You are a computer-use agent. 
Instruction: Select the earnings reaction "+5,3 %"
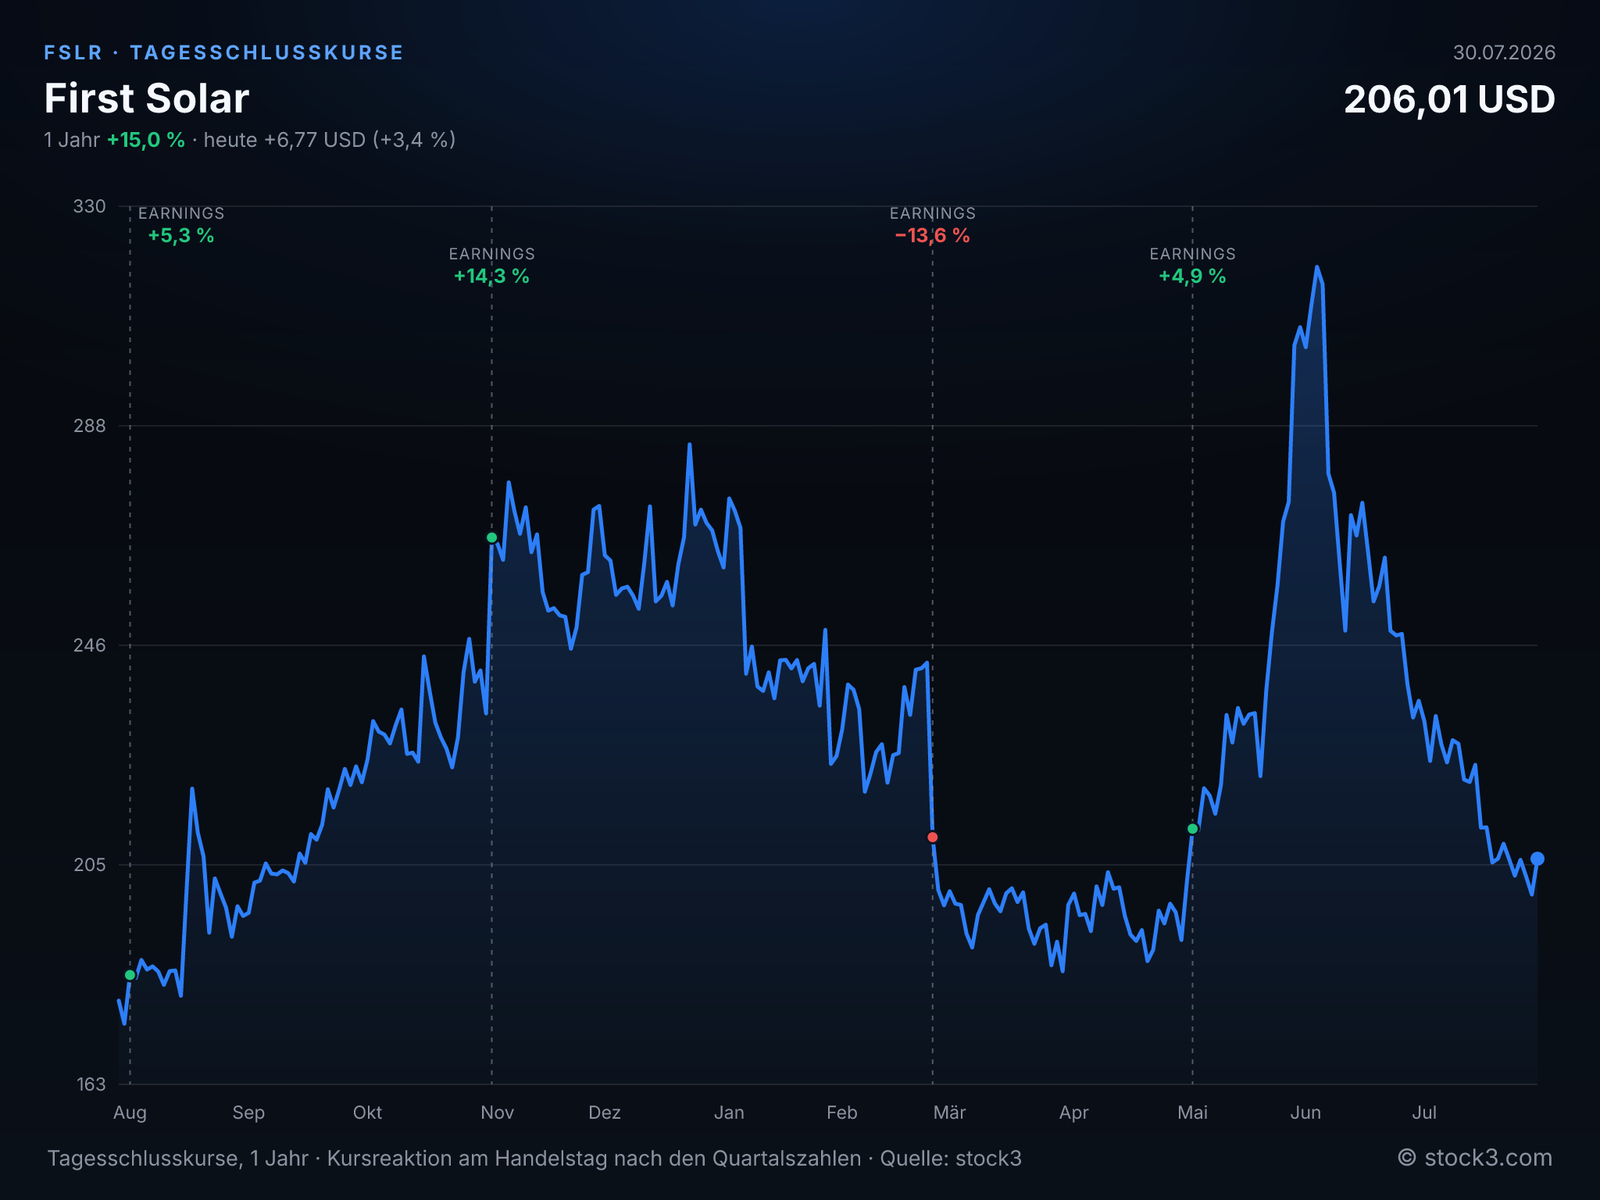tap(181, 236)
